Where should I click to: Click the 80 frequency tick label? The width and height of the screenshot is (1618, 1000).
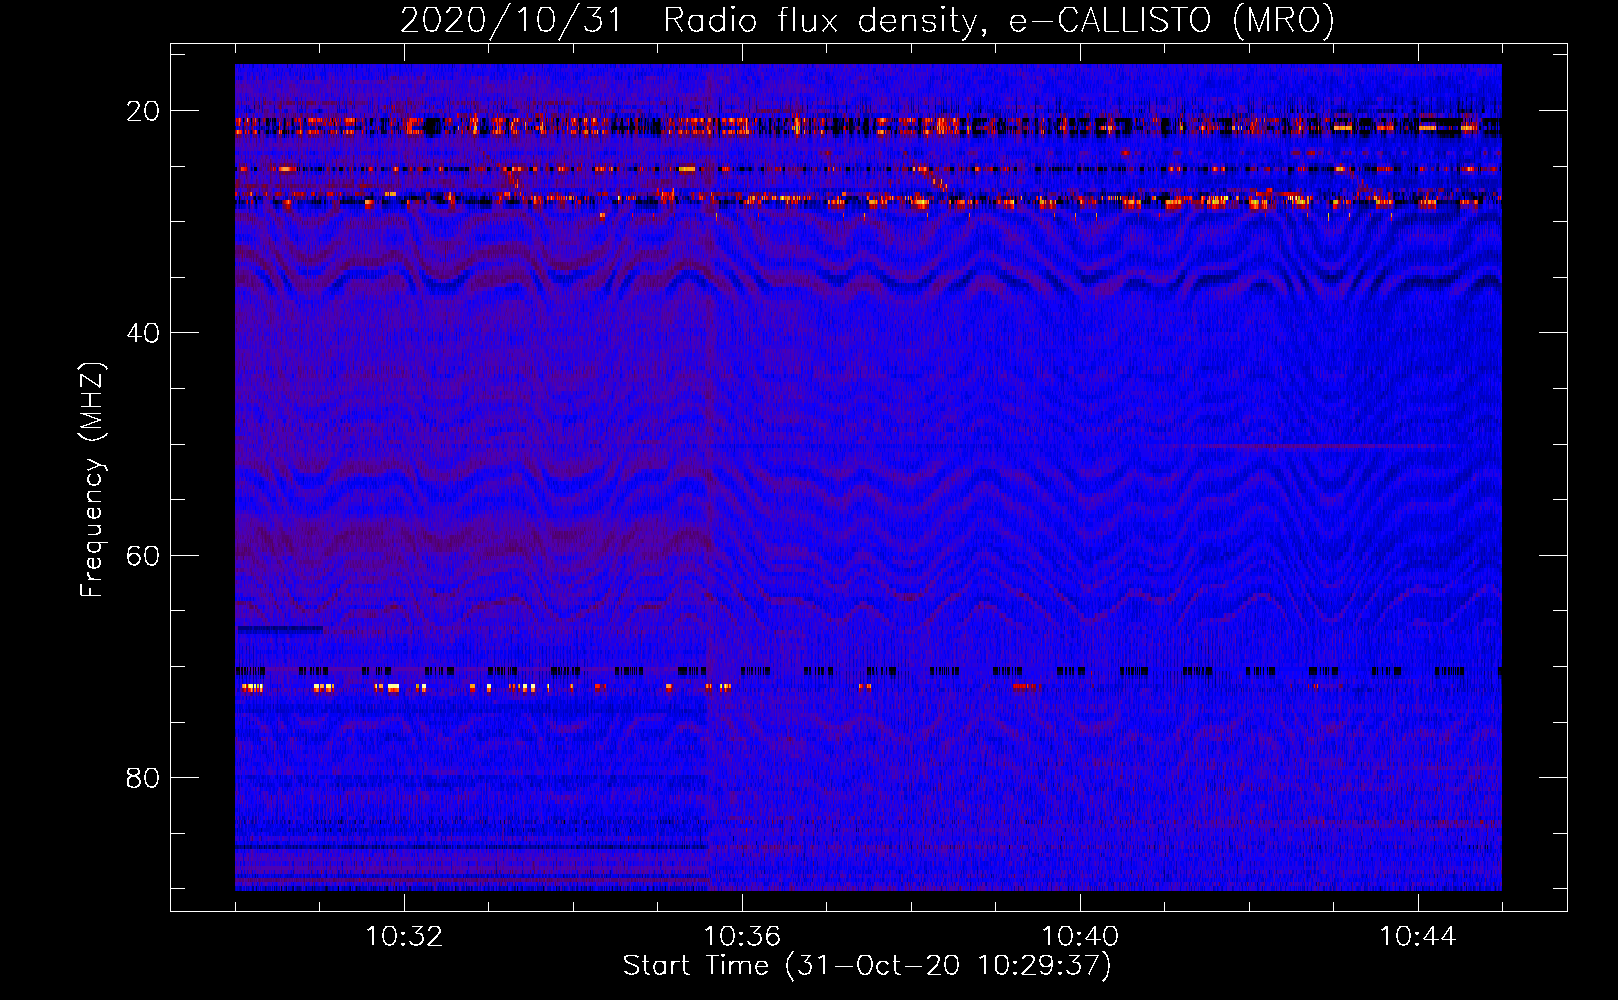pos(143,778)
